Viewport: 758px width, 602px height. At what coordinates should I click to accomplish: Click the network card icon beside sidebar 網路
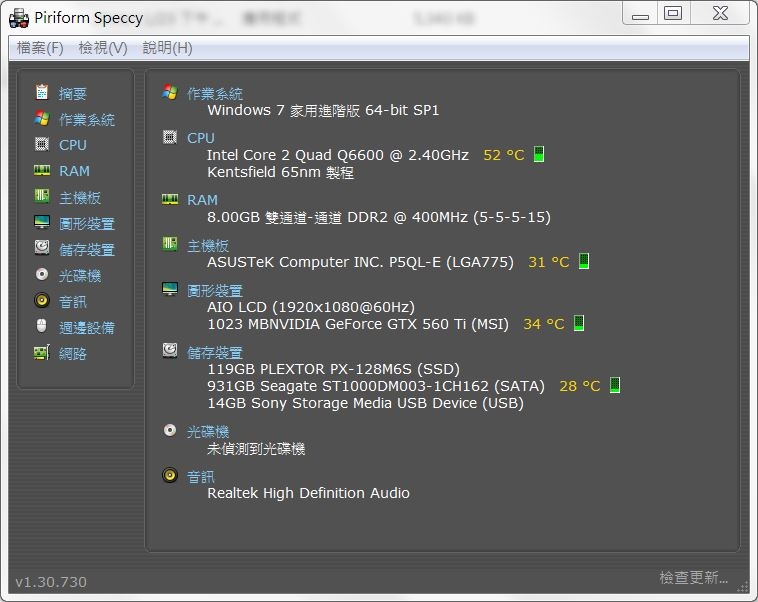[x=42, y=352]
